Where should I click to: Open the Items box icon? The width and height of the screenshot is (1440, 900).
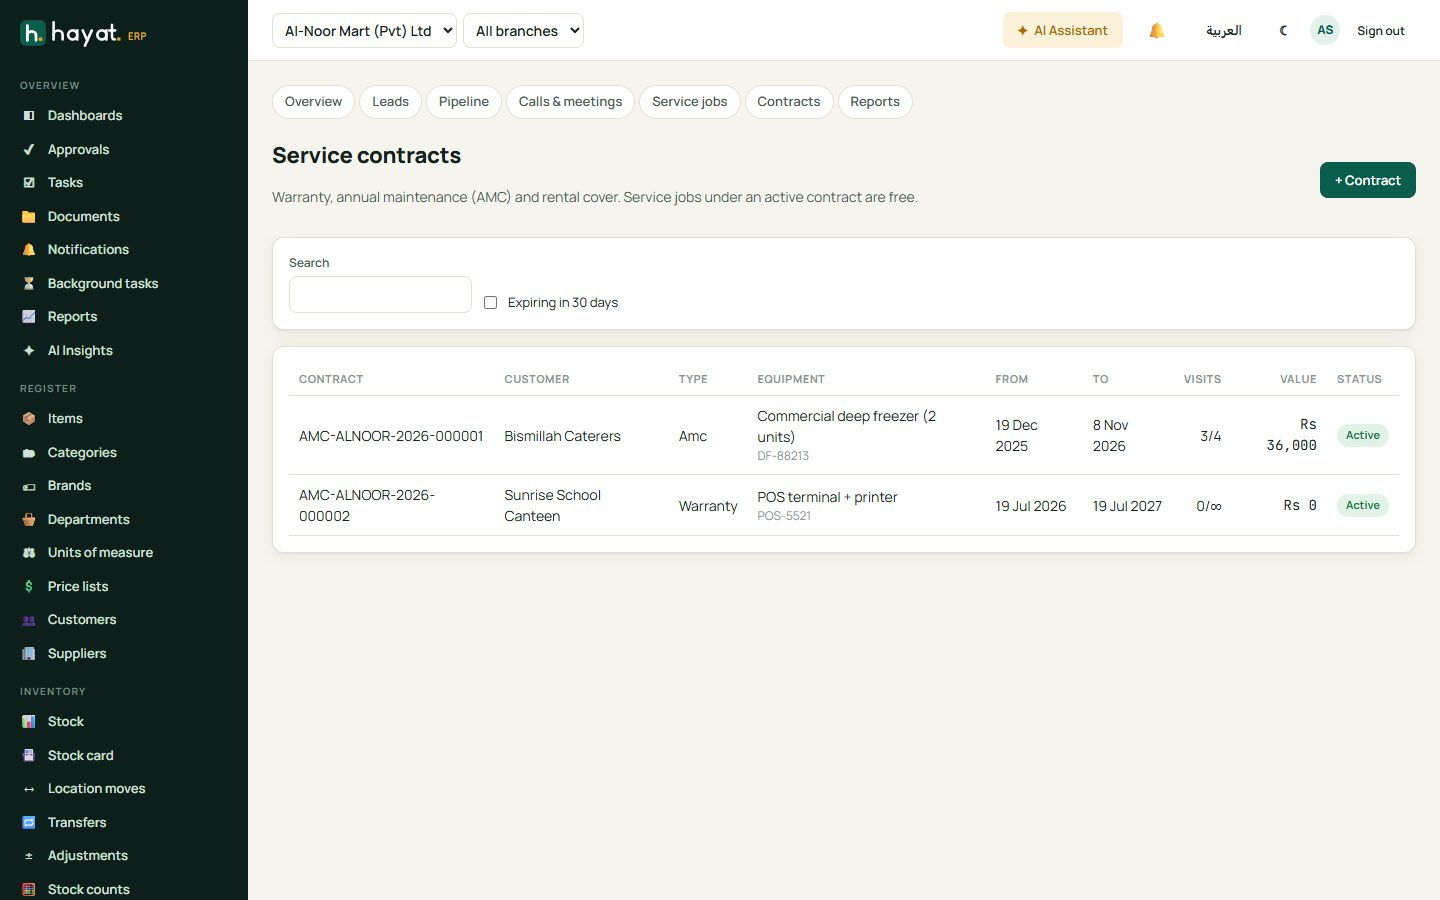click(x=29, y=419)
